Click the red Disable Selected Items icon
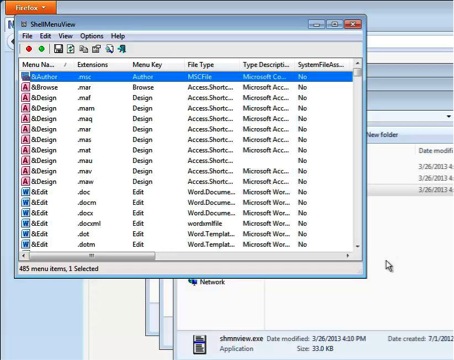The width and height of the screenshot is (454, 360). click(x=29, y=49)
